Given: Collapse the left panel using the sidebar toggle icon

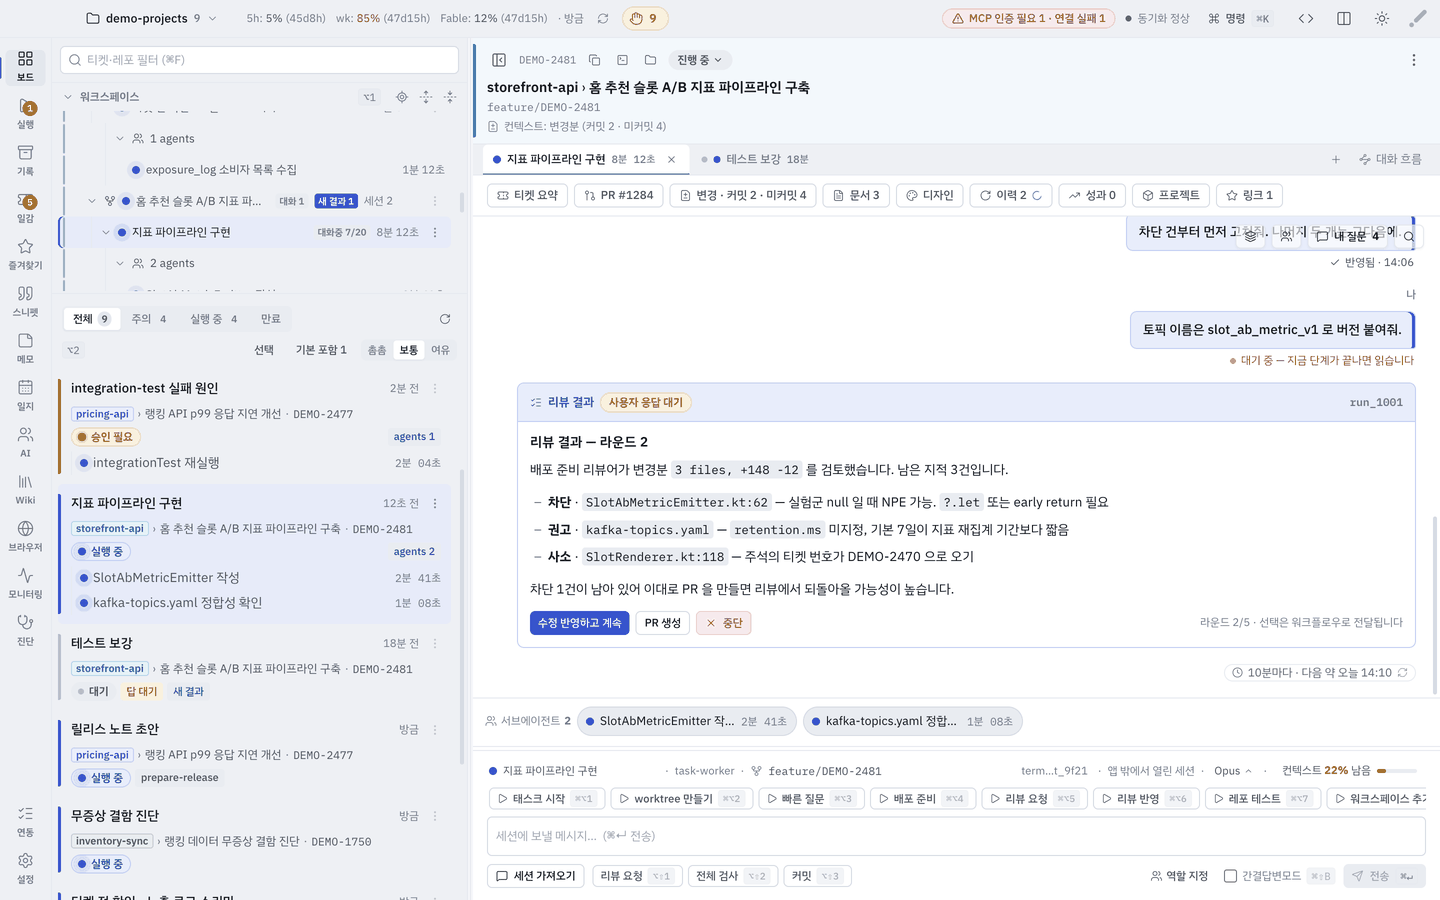Looking at the screenshot, I should 499,60.
